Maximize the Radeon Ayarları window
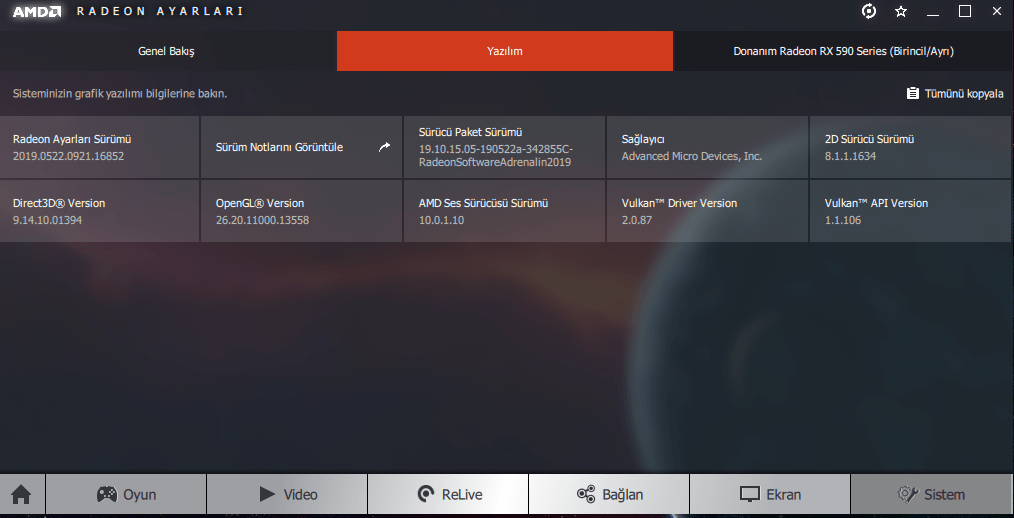Viewport: 1014px width, 518px height. tap(965, 11)
